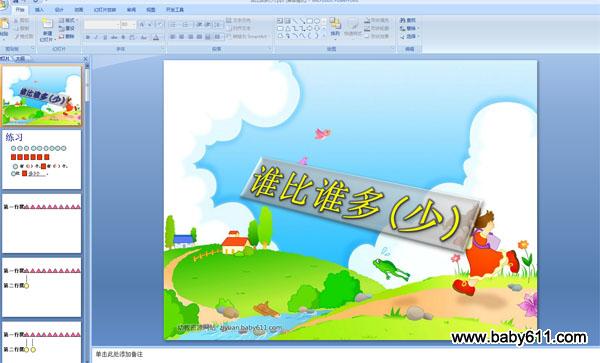Close the slide thumbnails pane

[85, 59]
